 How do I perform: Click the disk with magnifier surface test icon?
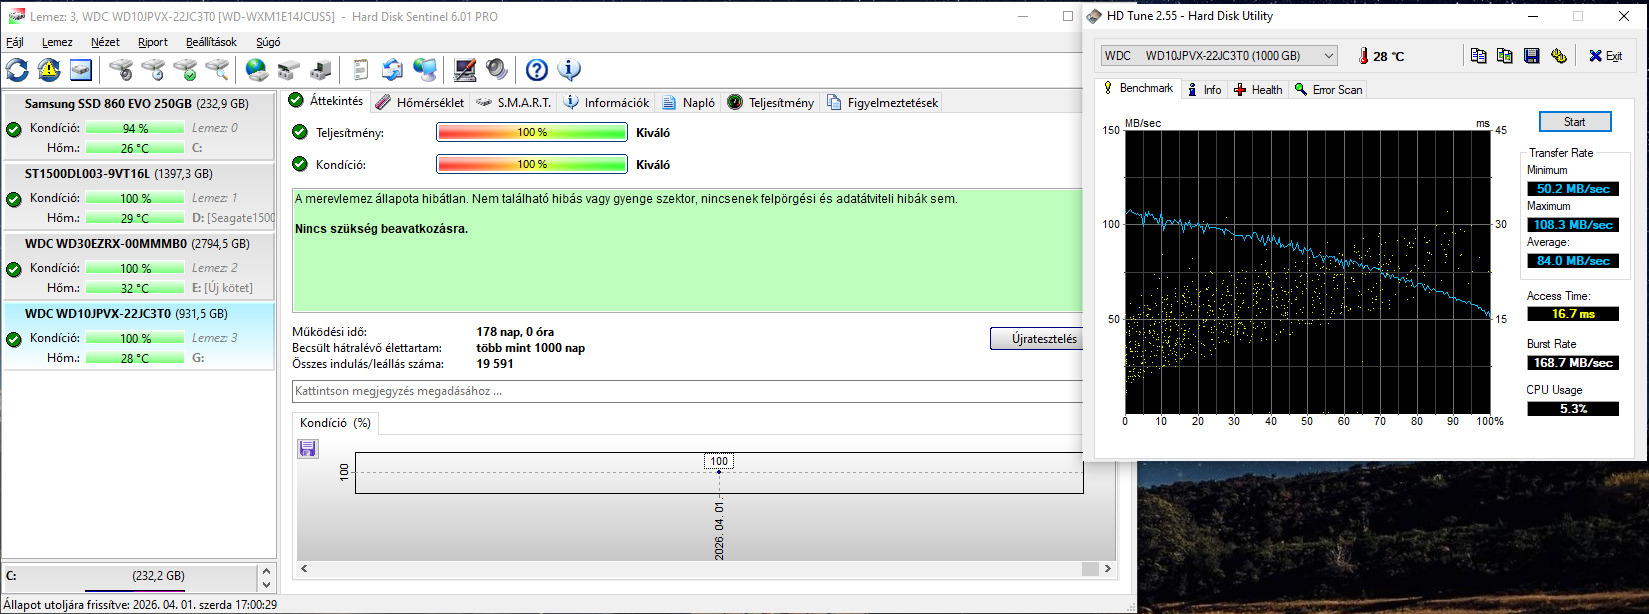(x=217, y=69)
